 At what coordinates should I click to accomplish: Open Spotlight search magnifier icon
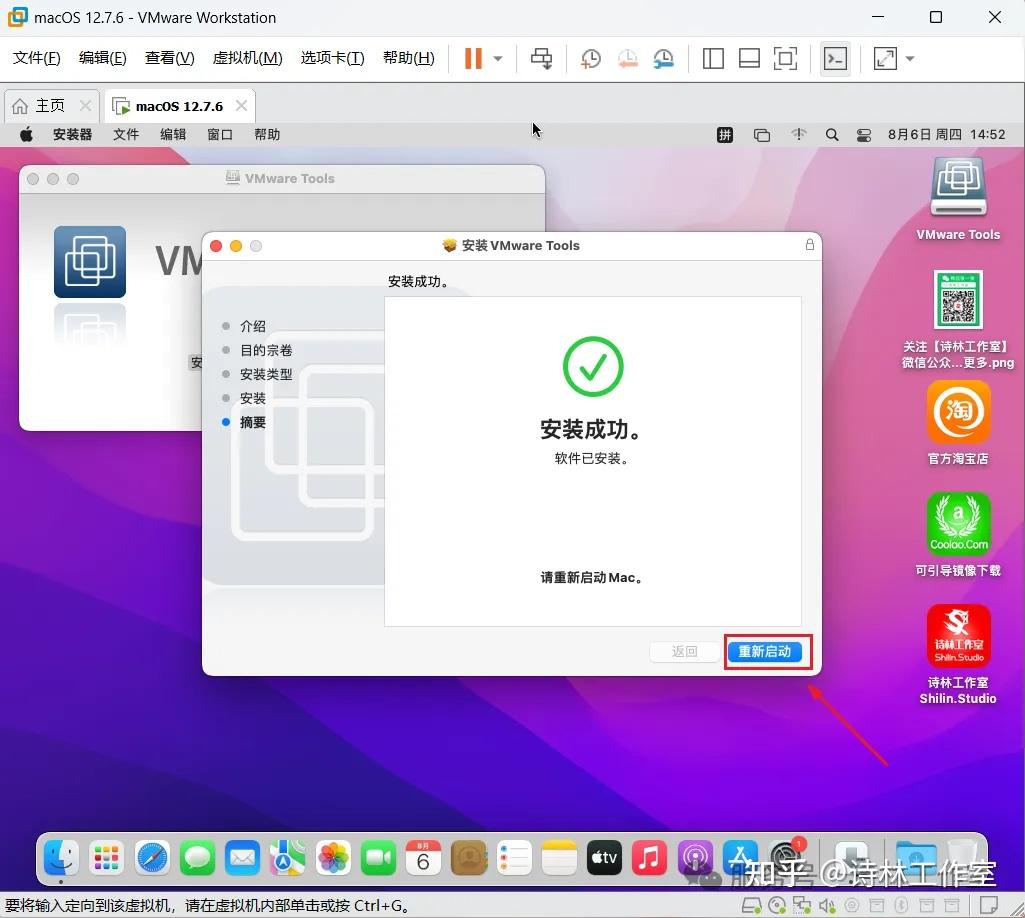tap(832, 135)
